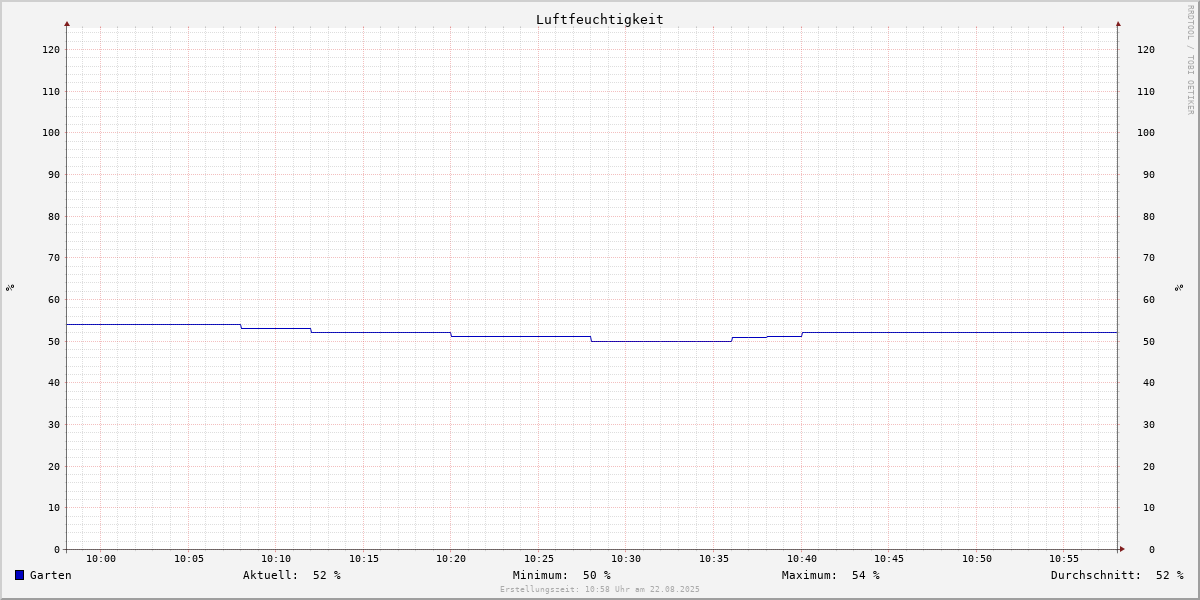Click the % unit label on left axis
Viewport: 1200px width, 600px height.
pyautogui.click(x=10, y=287)
